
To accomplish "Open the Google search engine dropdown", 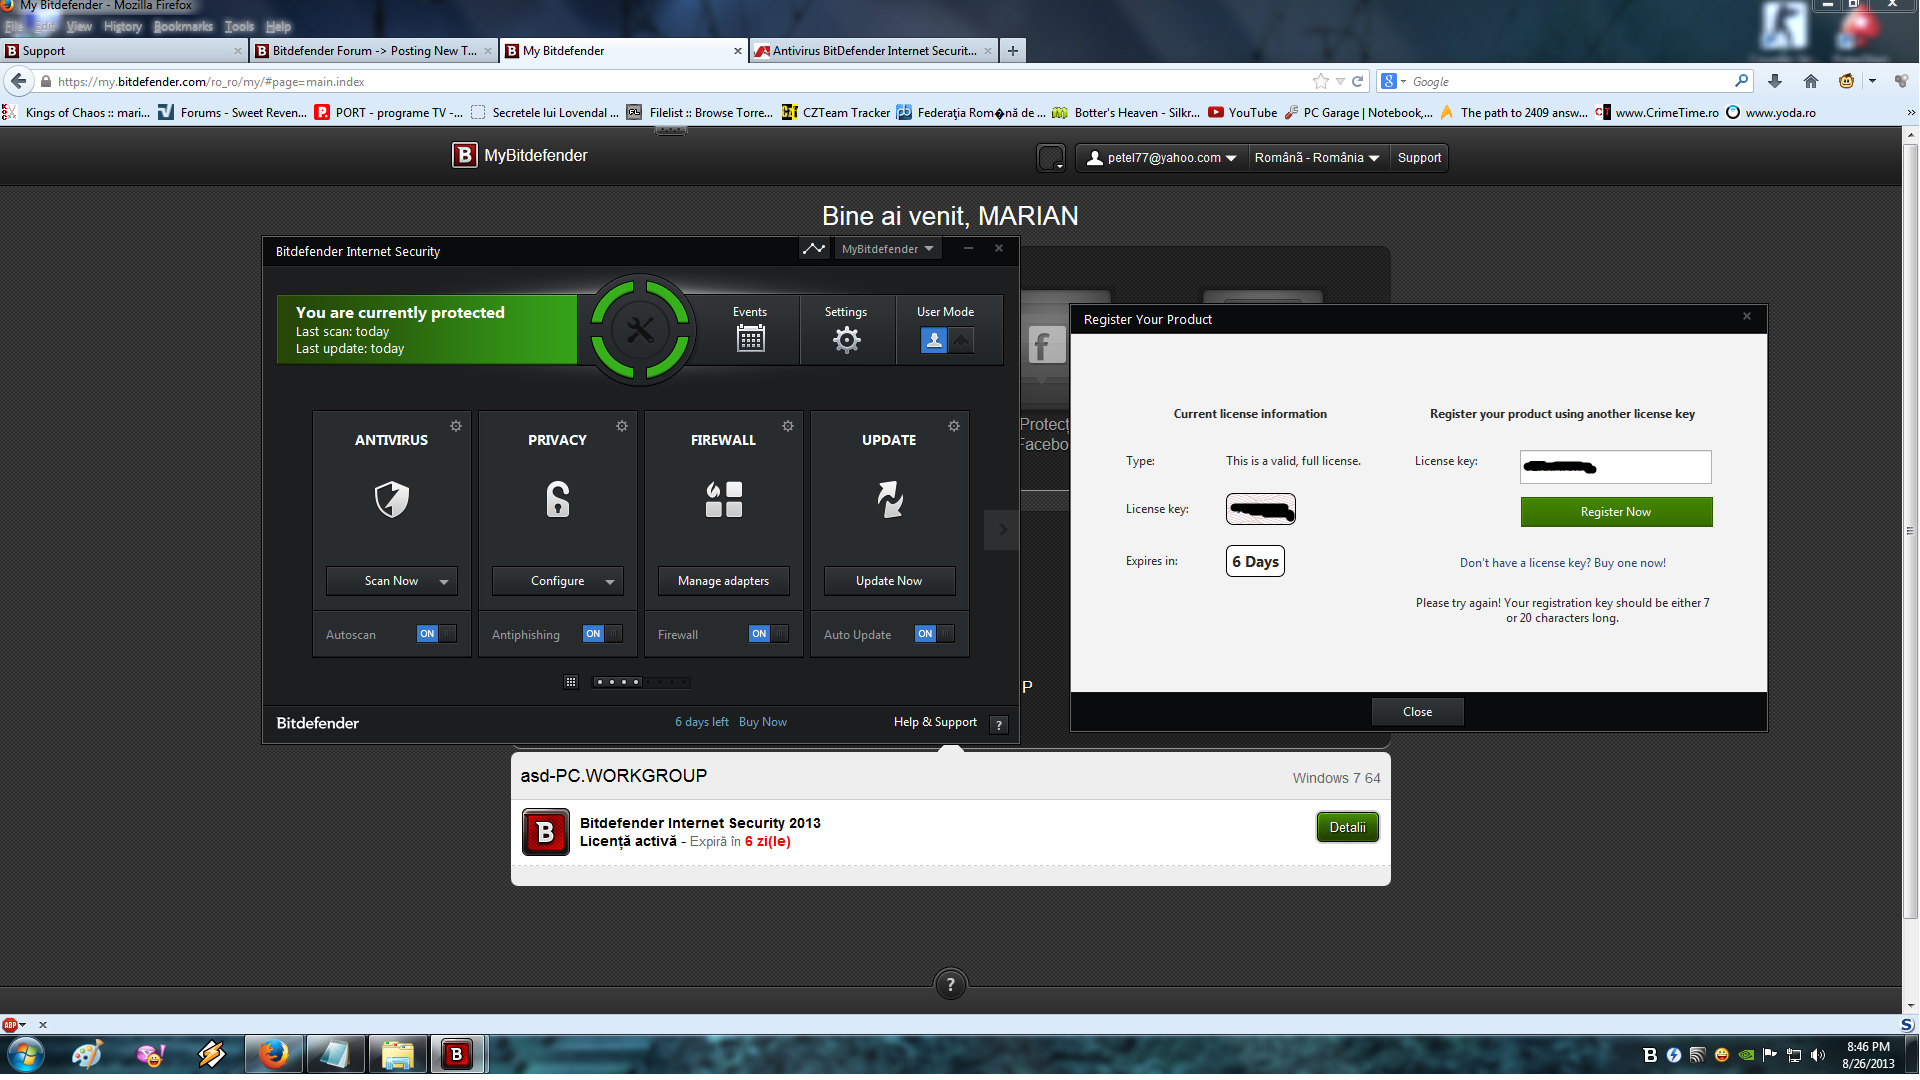I will 1394,81.
